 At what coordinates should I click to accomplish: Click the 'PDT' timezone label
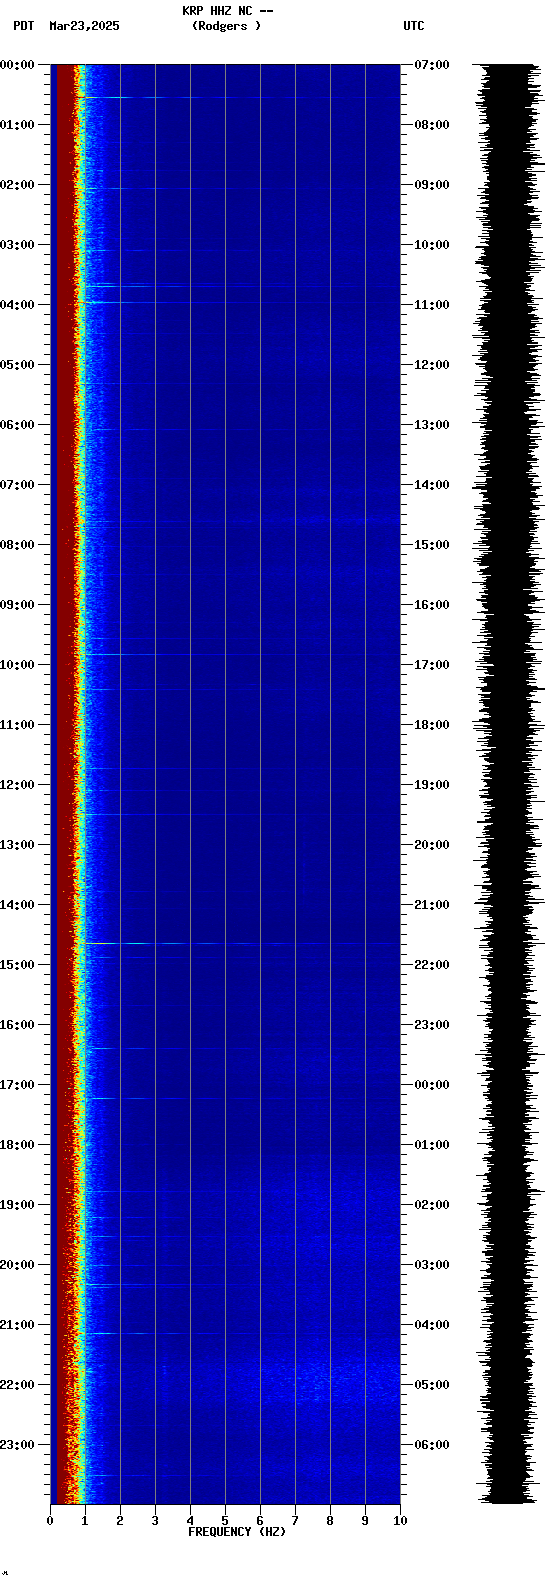(x=23, y=26)
